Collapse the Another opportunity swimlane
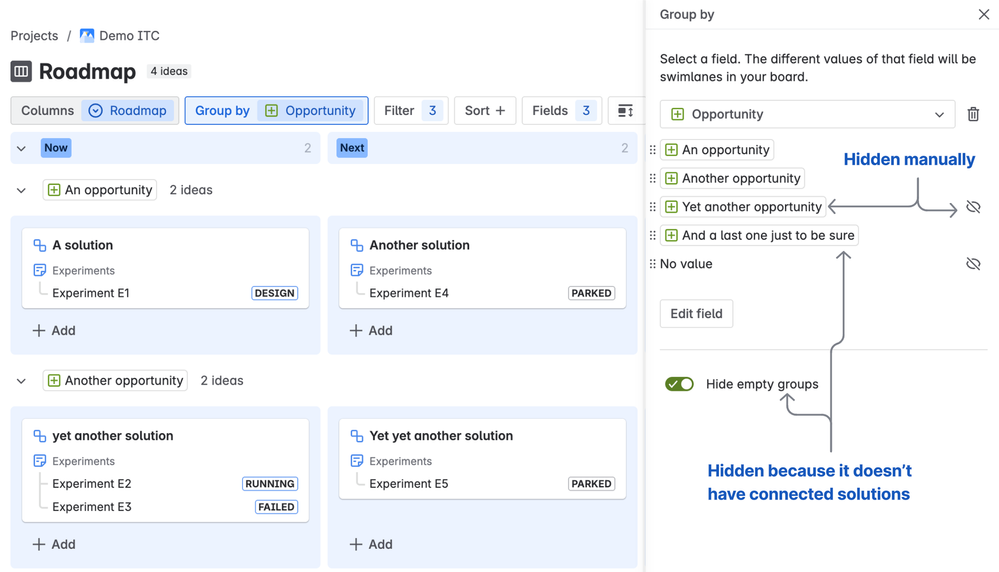 [x=21, y=381]
